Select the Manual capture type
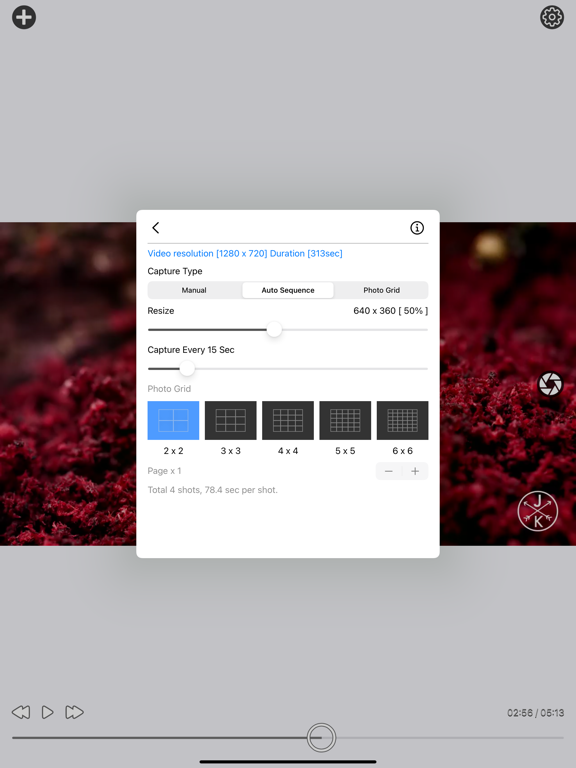The image size is (576, 768). [x=194, y=290]
